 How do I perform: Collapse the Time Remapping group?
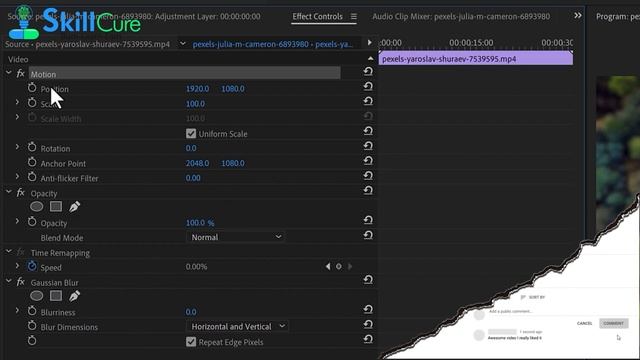point(9,251)
